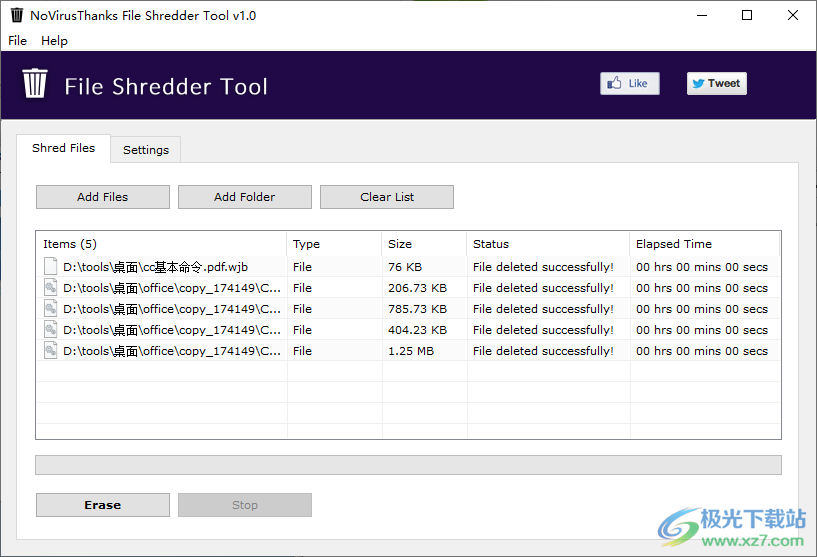
Task: Close the File Shredder Tool window
Action: [x=793, y=15]
